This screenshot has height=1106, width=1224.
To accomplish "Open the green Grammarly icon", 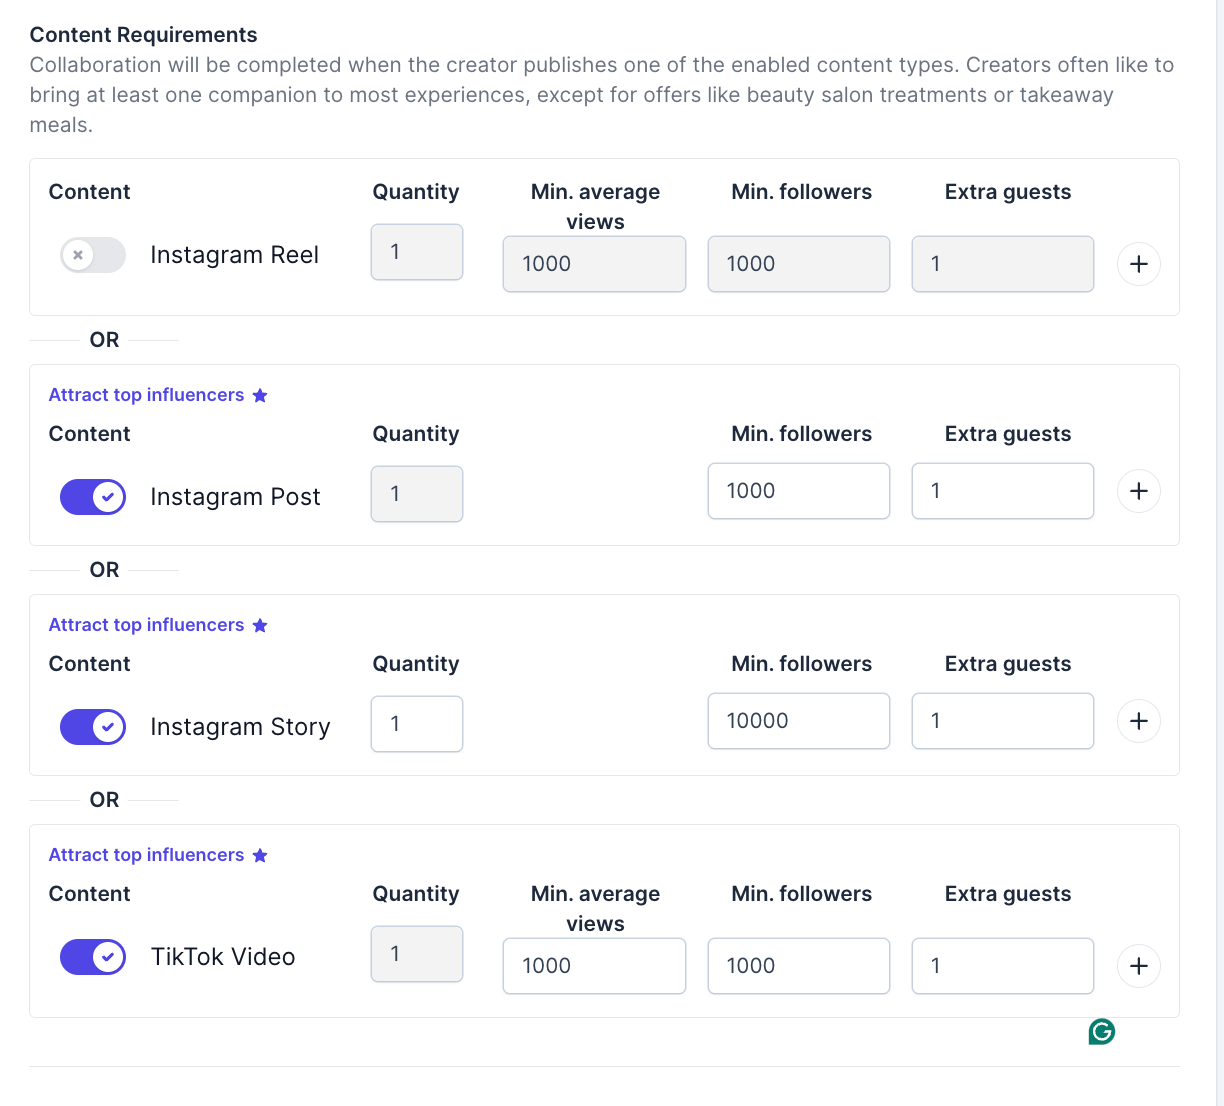I will [1101, 1032].
